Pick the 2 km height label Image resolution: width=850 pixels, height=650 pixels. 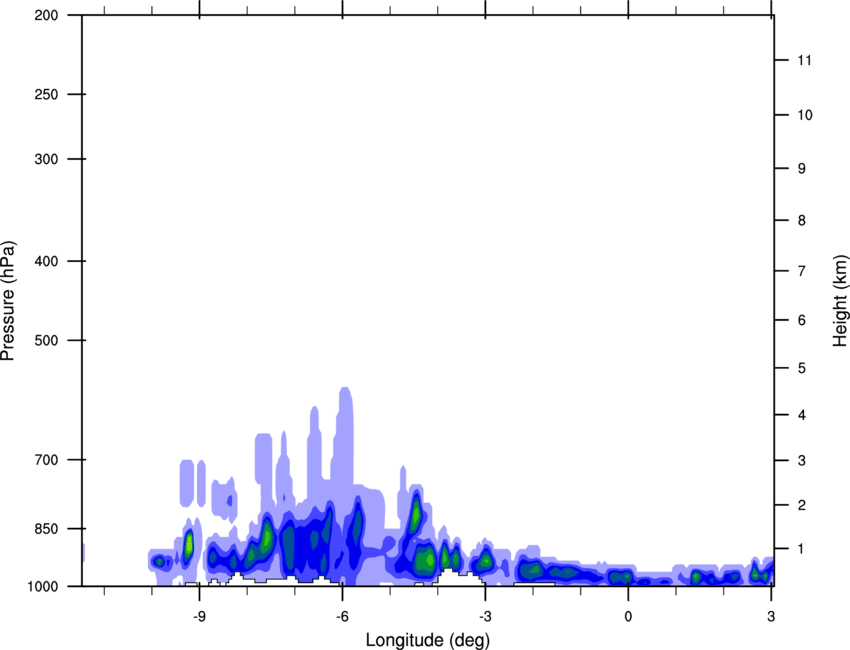[x=802, y=505]
